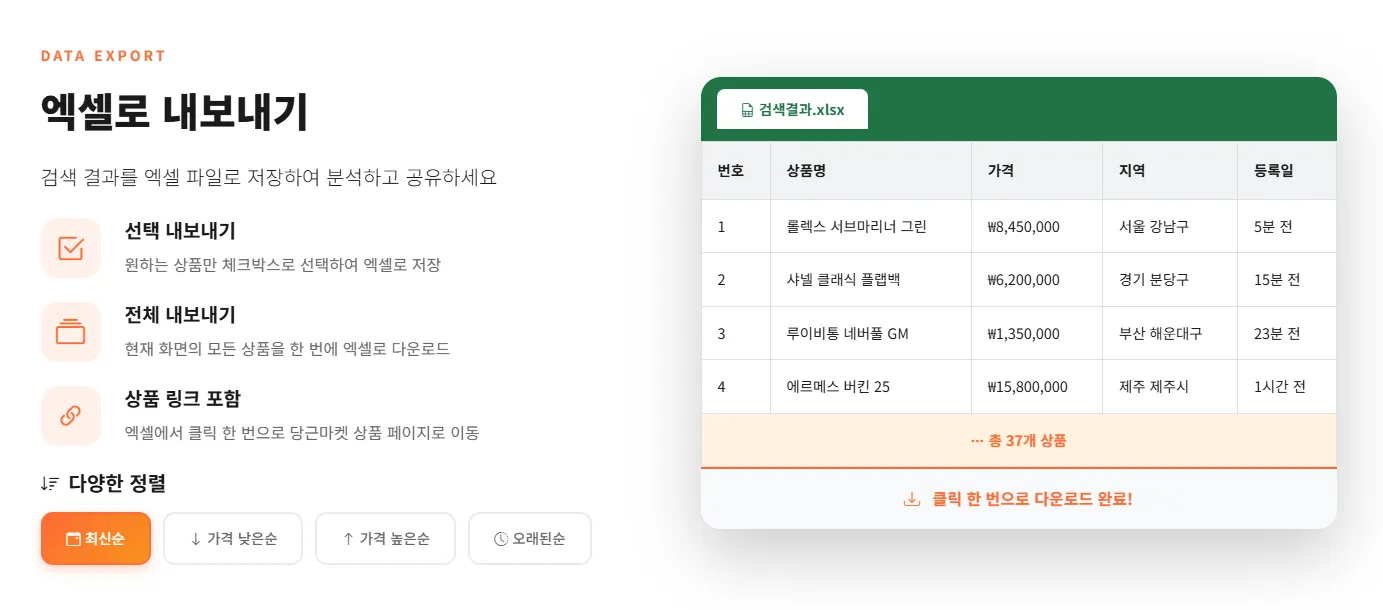The width and height of the screenshot is (1383, 610).
Task: Click the box icon next to 전체 내보내기
Action: (x=69, y=332)
